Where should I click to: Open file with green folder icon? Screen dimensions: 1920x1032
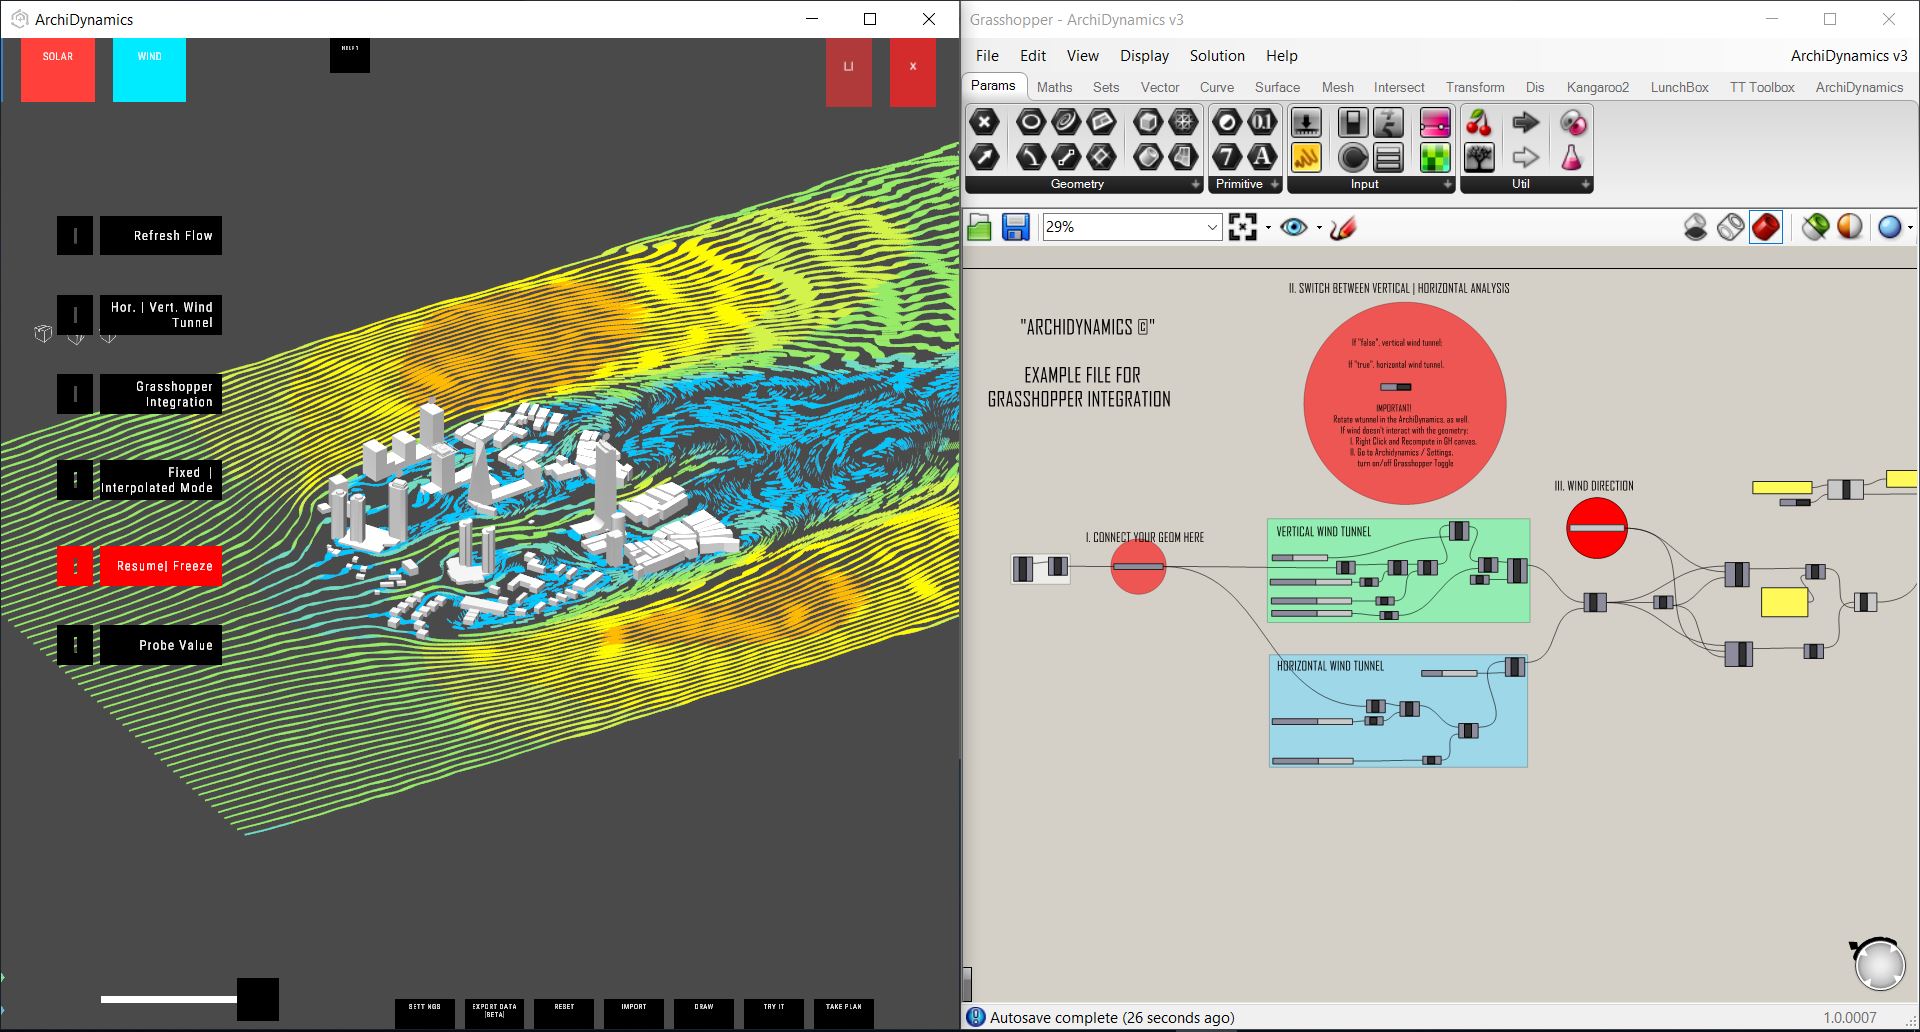point(980,228)
